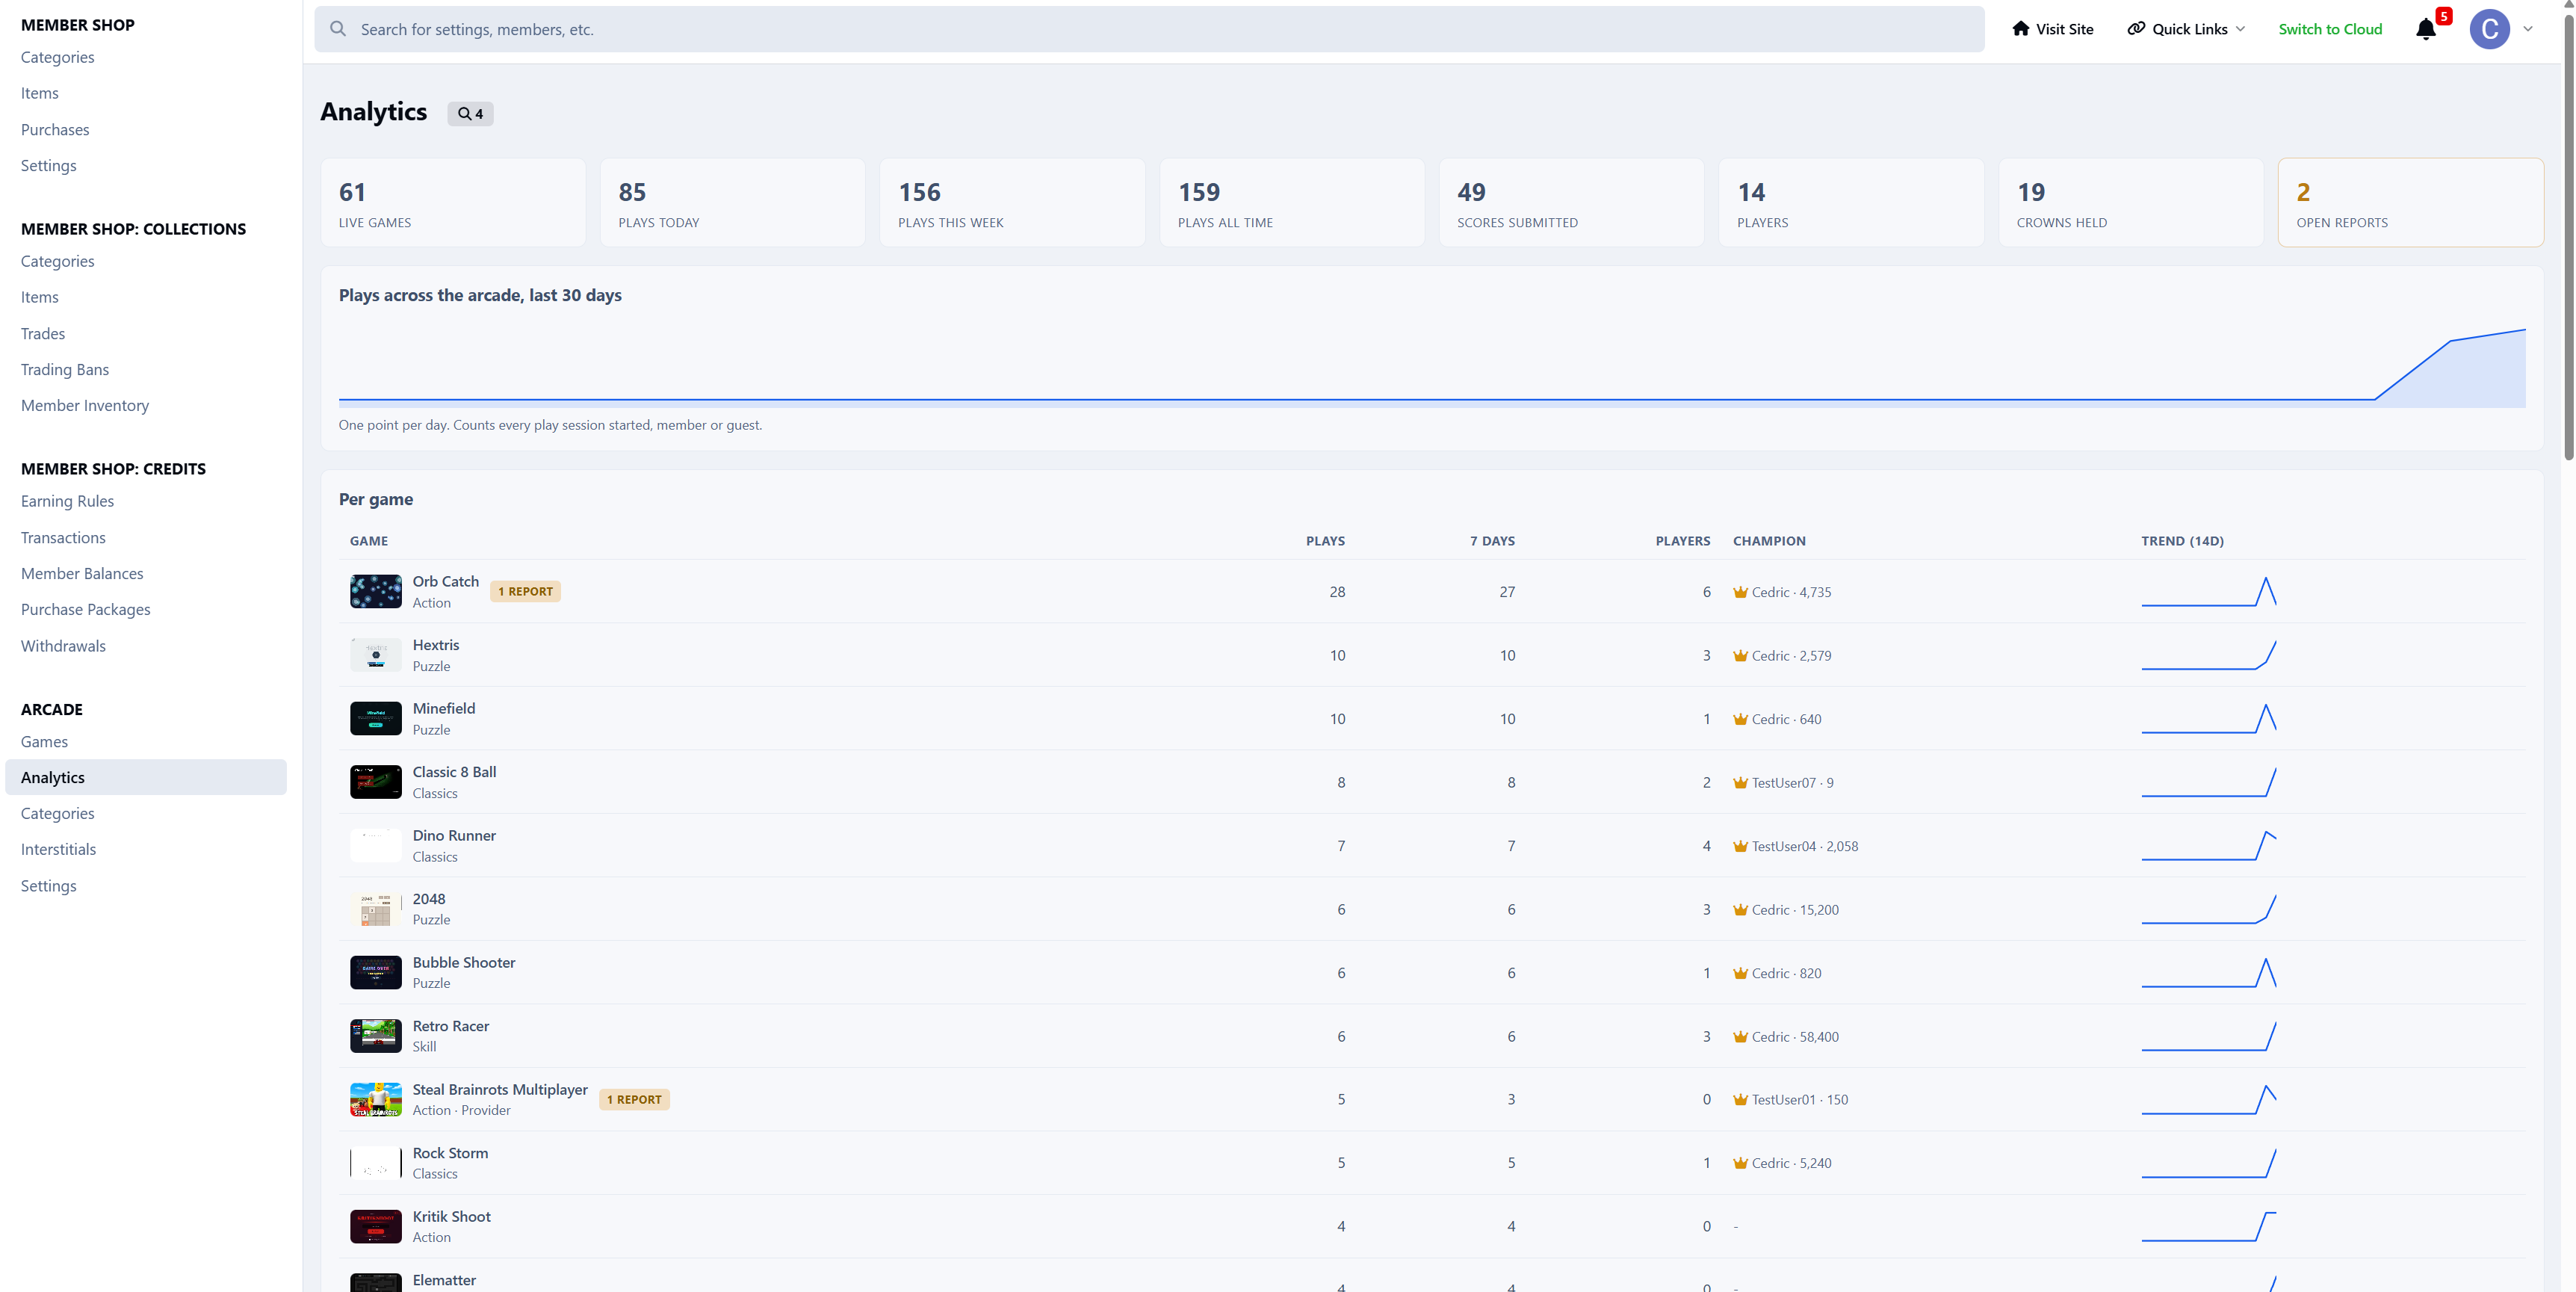Open the Games page in Arcade menu
2576x1292 pixels.
tap(44, 741)
